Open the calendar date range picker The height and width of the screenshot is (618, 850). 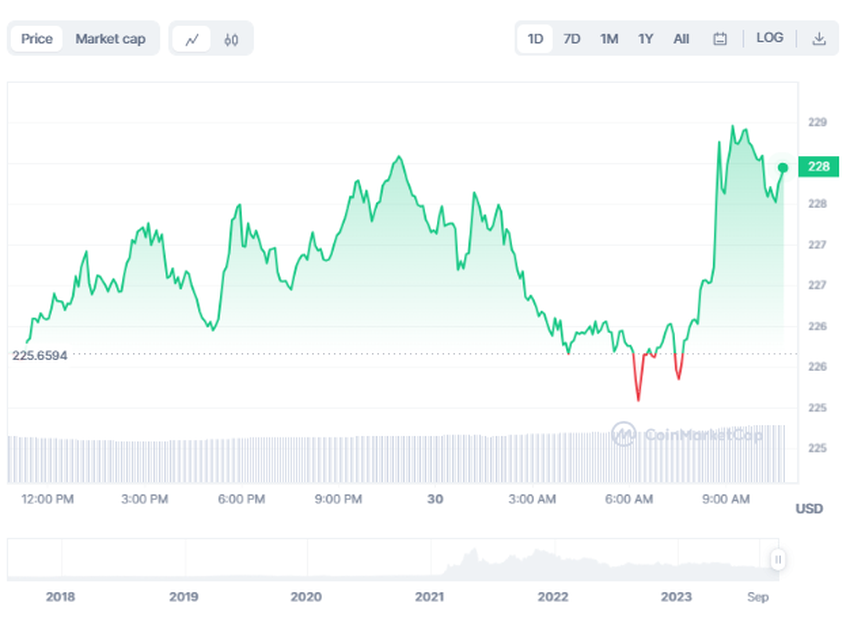tap(720, 39)
